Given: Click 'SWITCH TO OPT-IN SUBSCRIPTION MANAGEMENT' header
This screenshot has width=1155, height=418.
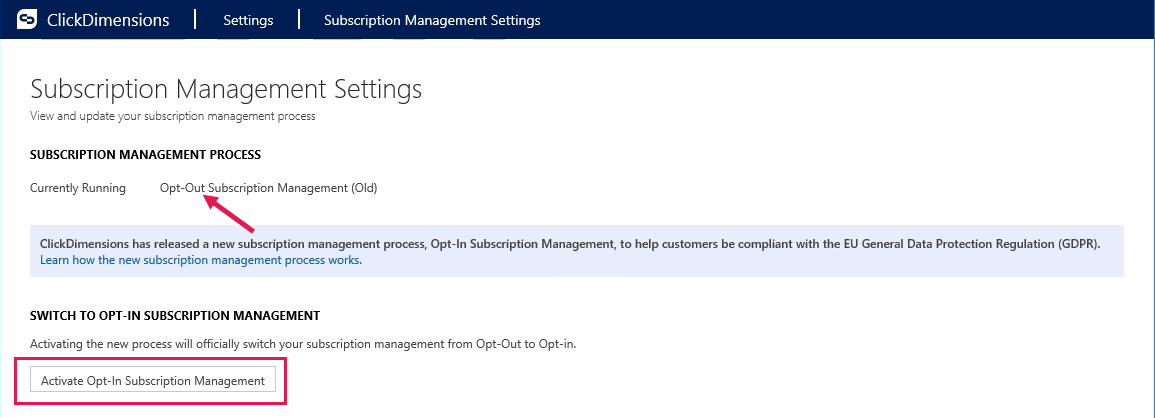Looking at the screenshot, I should click(x=175, y=316).
